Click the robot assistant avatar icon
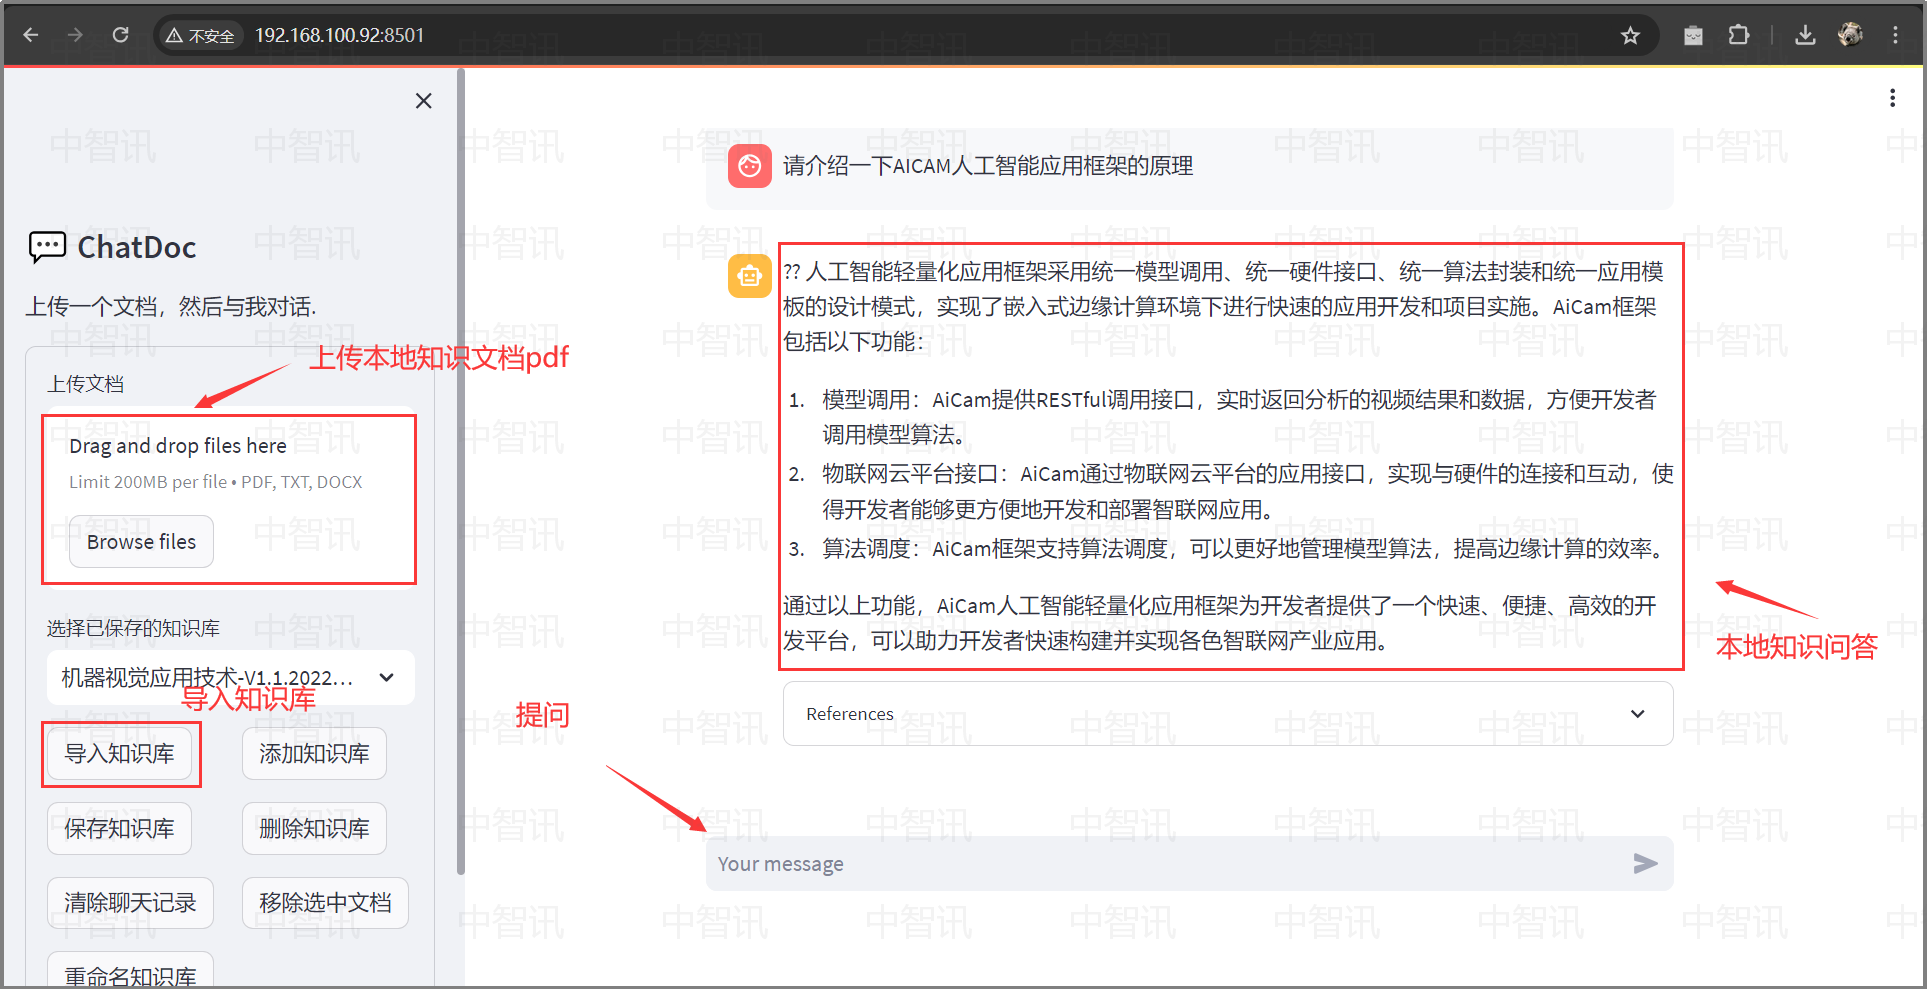Screen dimensions: 1927x989 (749, 276)
